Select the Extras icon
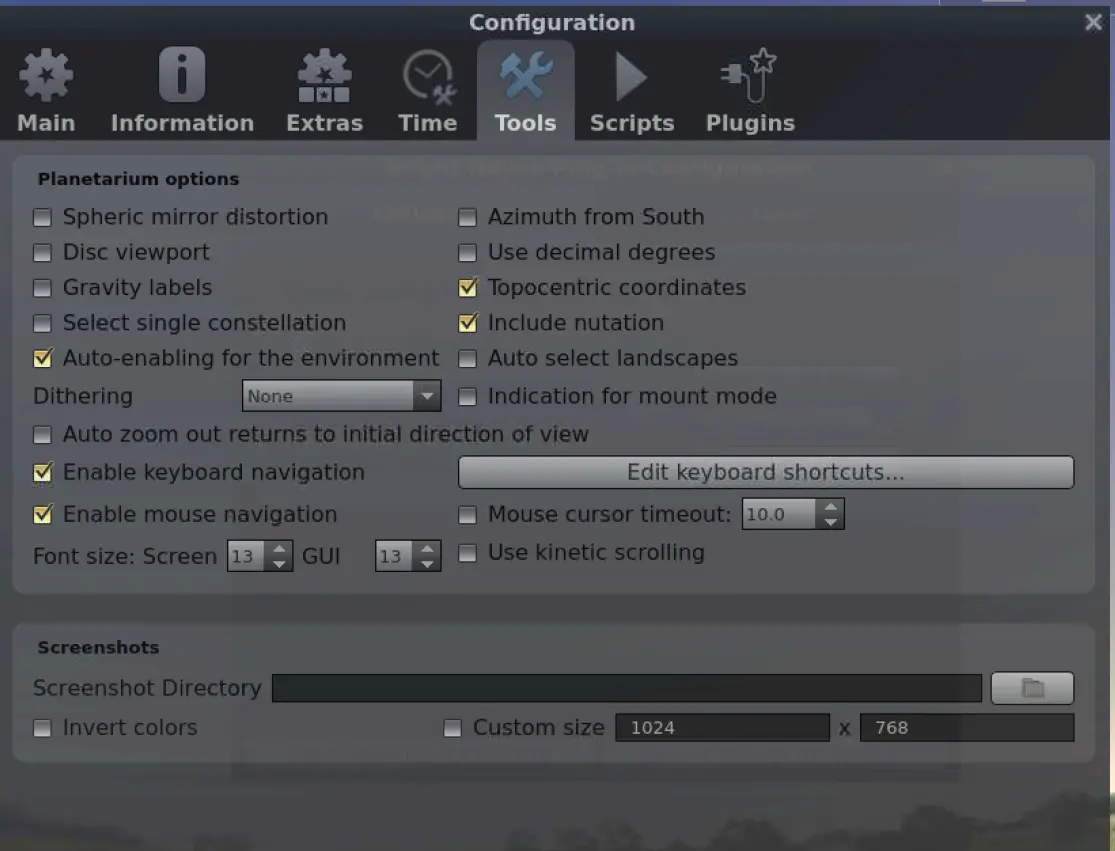 pos(324,78)
